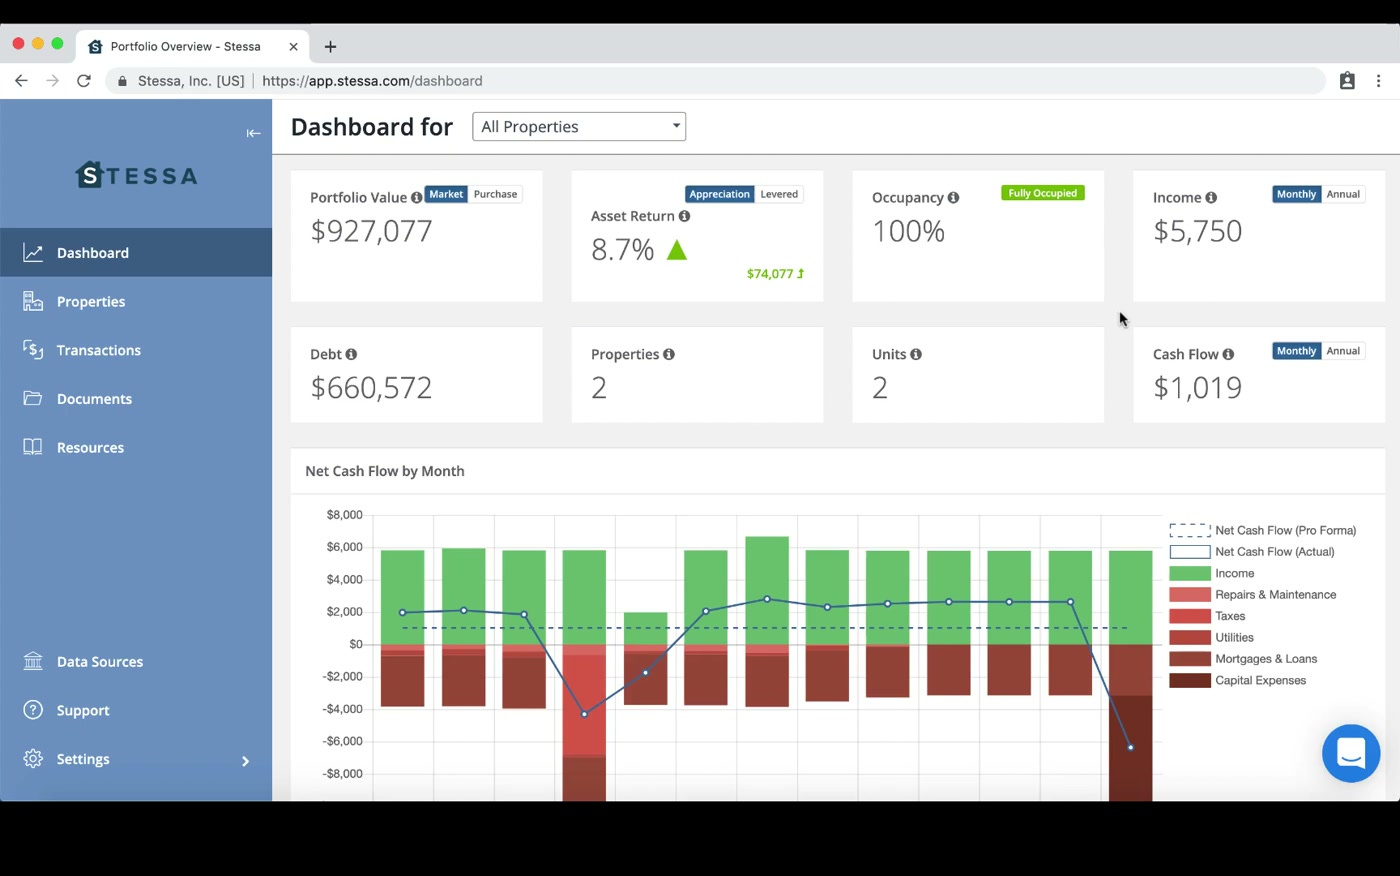Open Transactions in the sidebar
The image size is (1400, 876).
coord(136,350)
